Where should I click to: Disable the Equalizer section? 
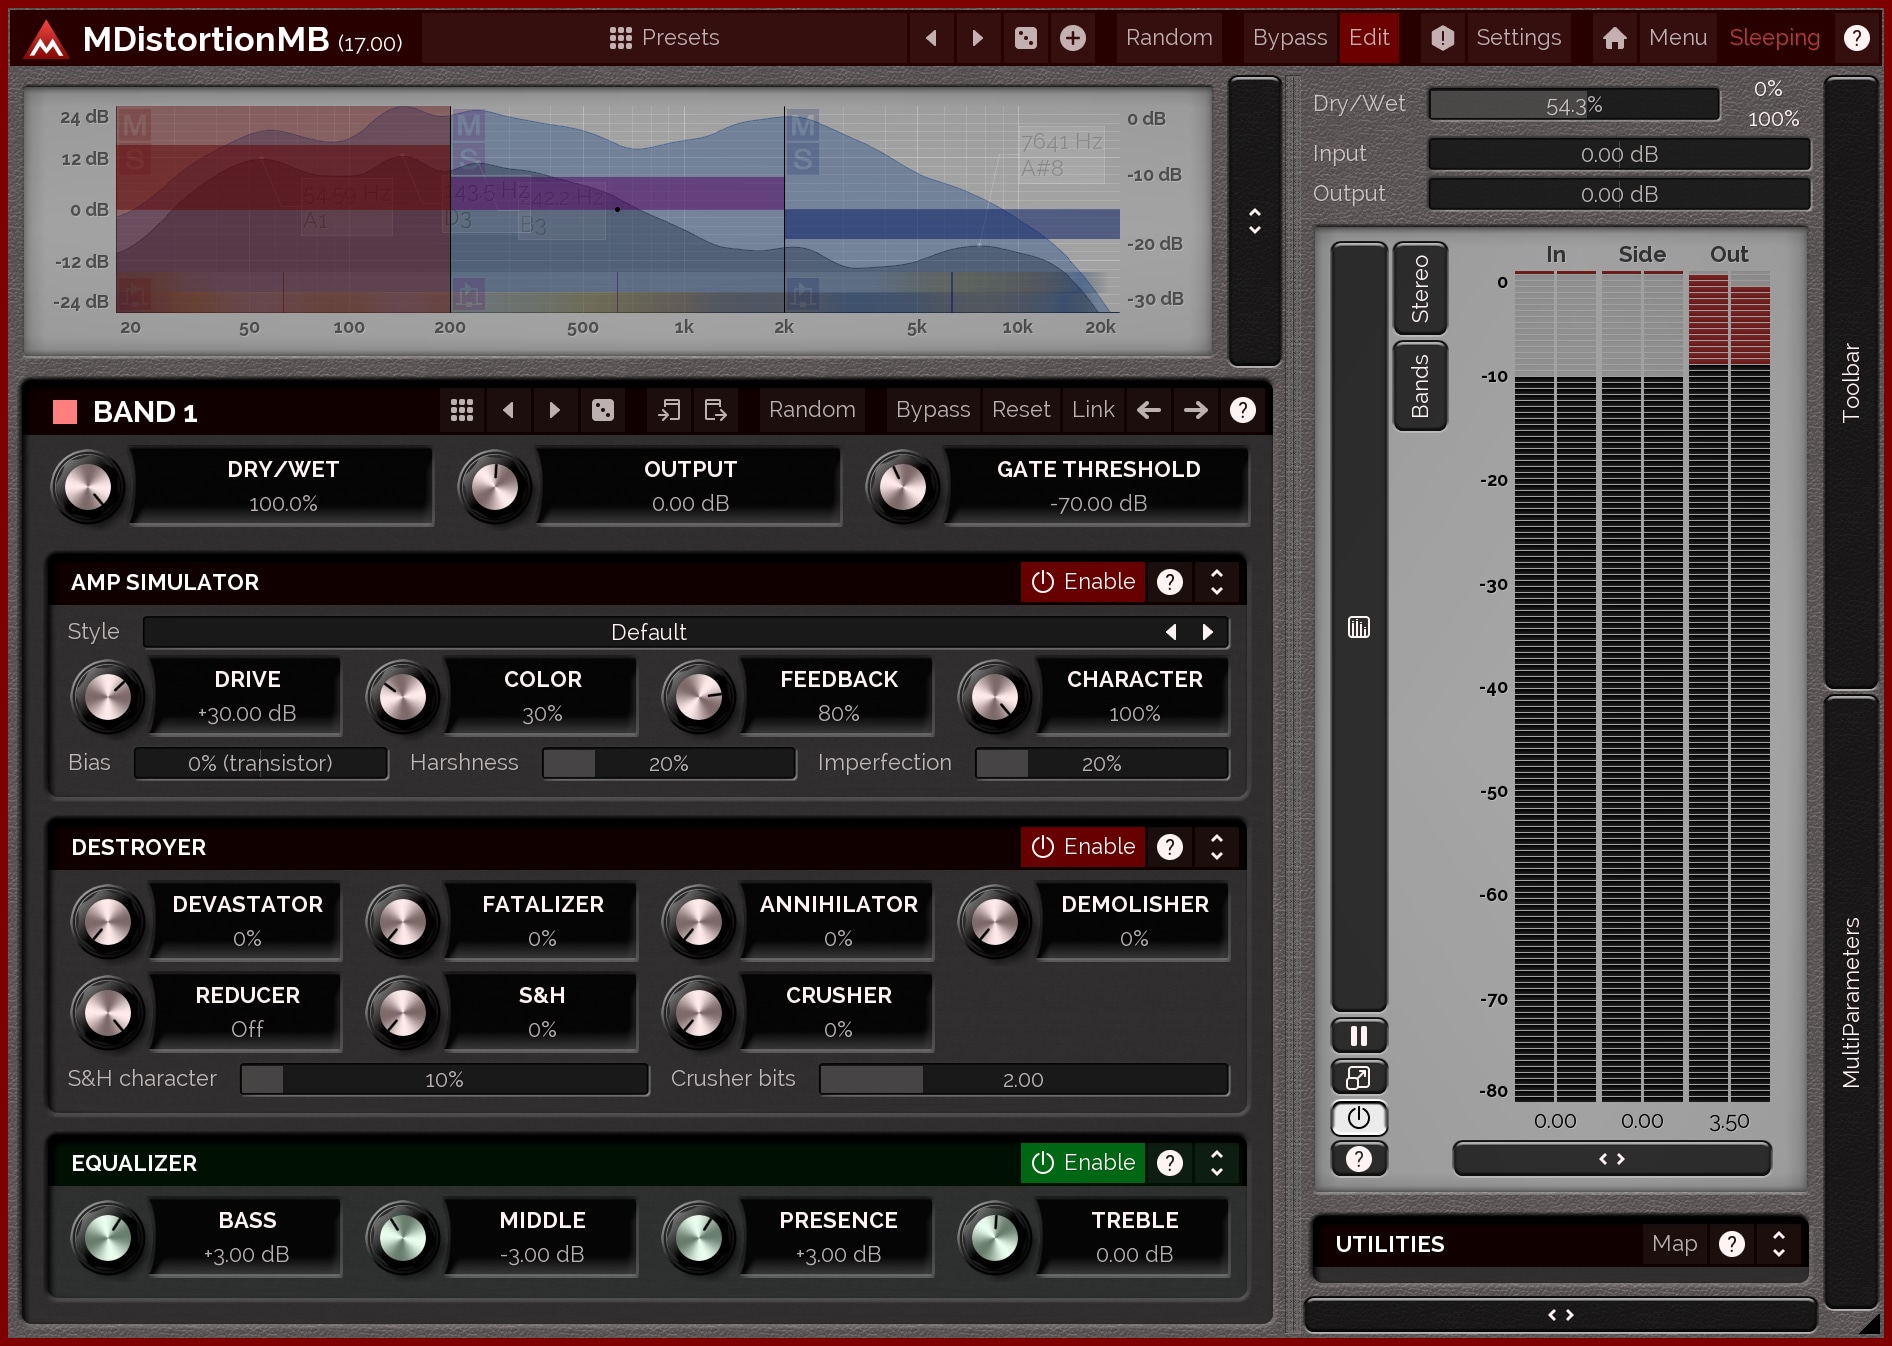(x=1083, y=1162)
